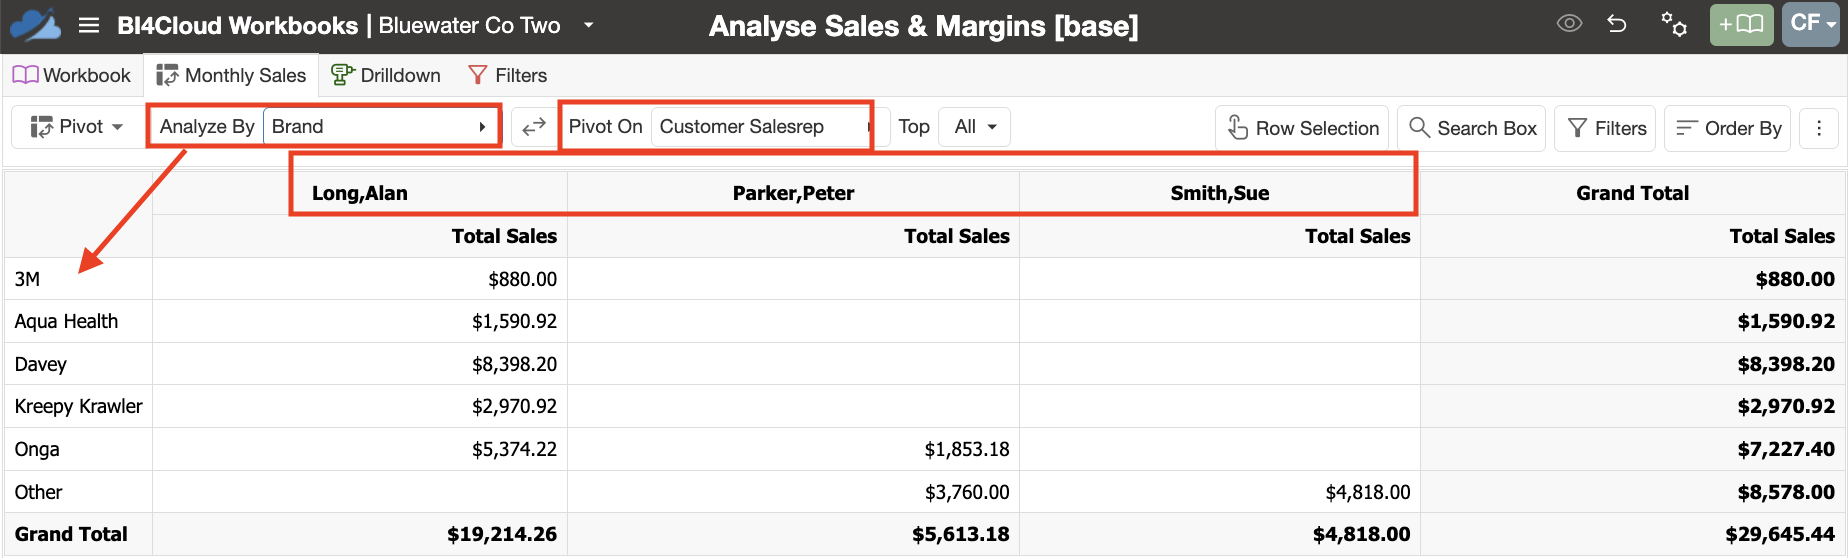Open the Drilldown tab
Screen dimensions: 1848x558
click(386, 75)
